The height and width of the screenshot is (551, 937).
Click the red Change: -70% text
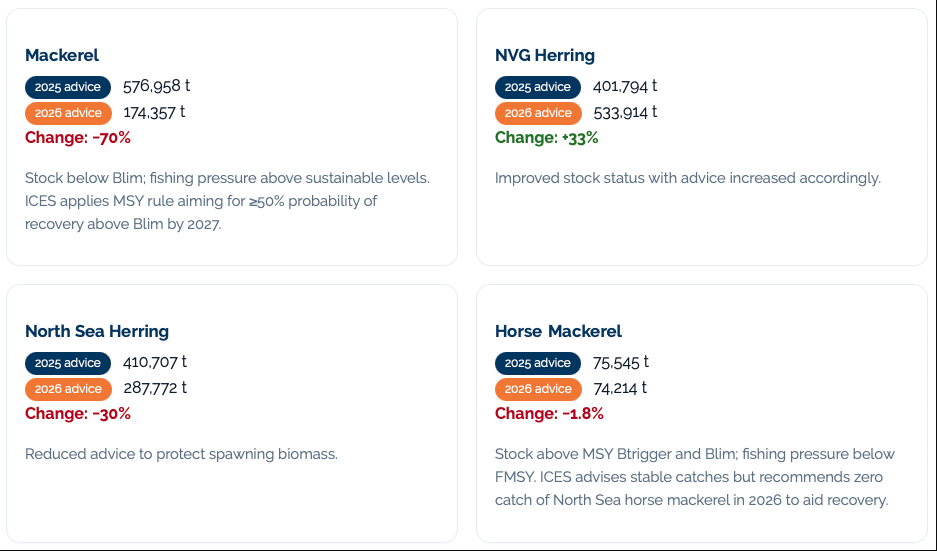(x=78, y=137)
